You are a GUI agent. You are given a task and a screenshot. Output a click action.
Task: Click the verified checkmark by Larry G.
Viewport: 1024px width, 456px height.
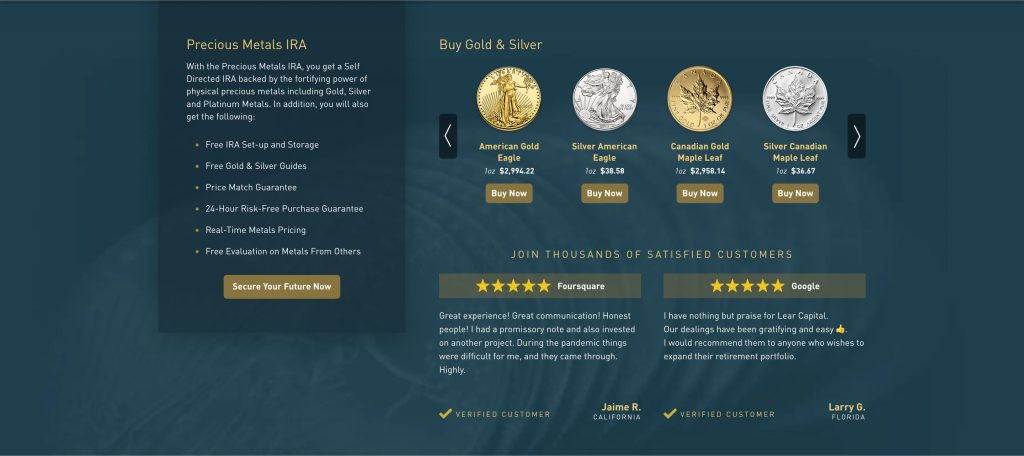(x=670, y=413)
